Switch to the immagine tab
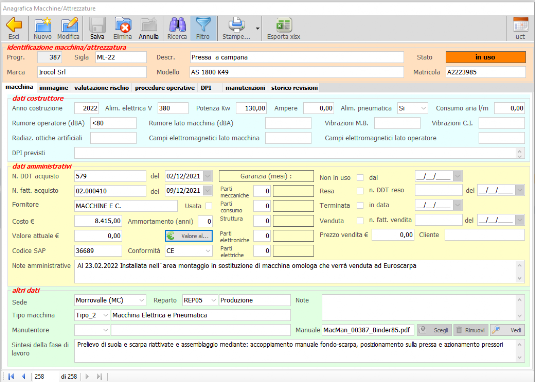The image size is (535, 382). [54, 88]
